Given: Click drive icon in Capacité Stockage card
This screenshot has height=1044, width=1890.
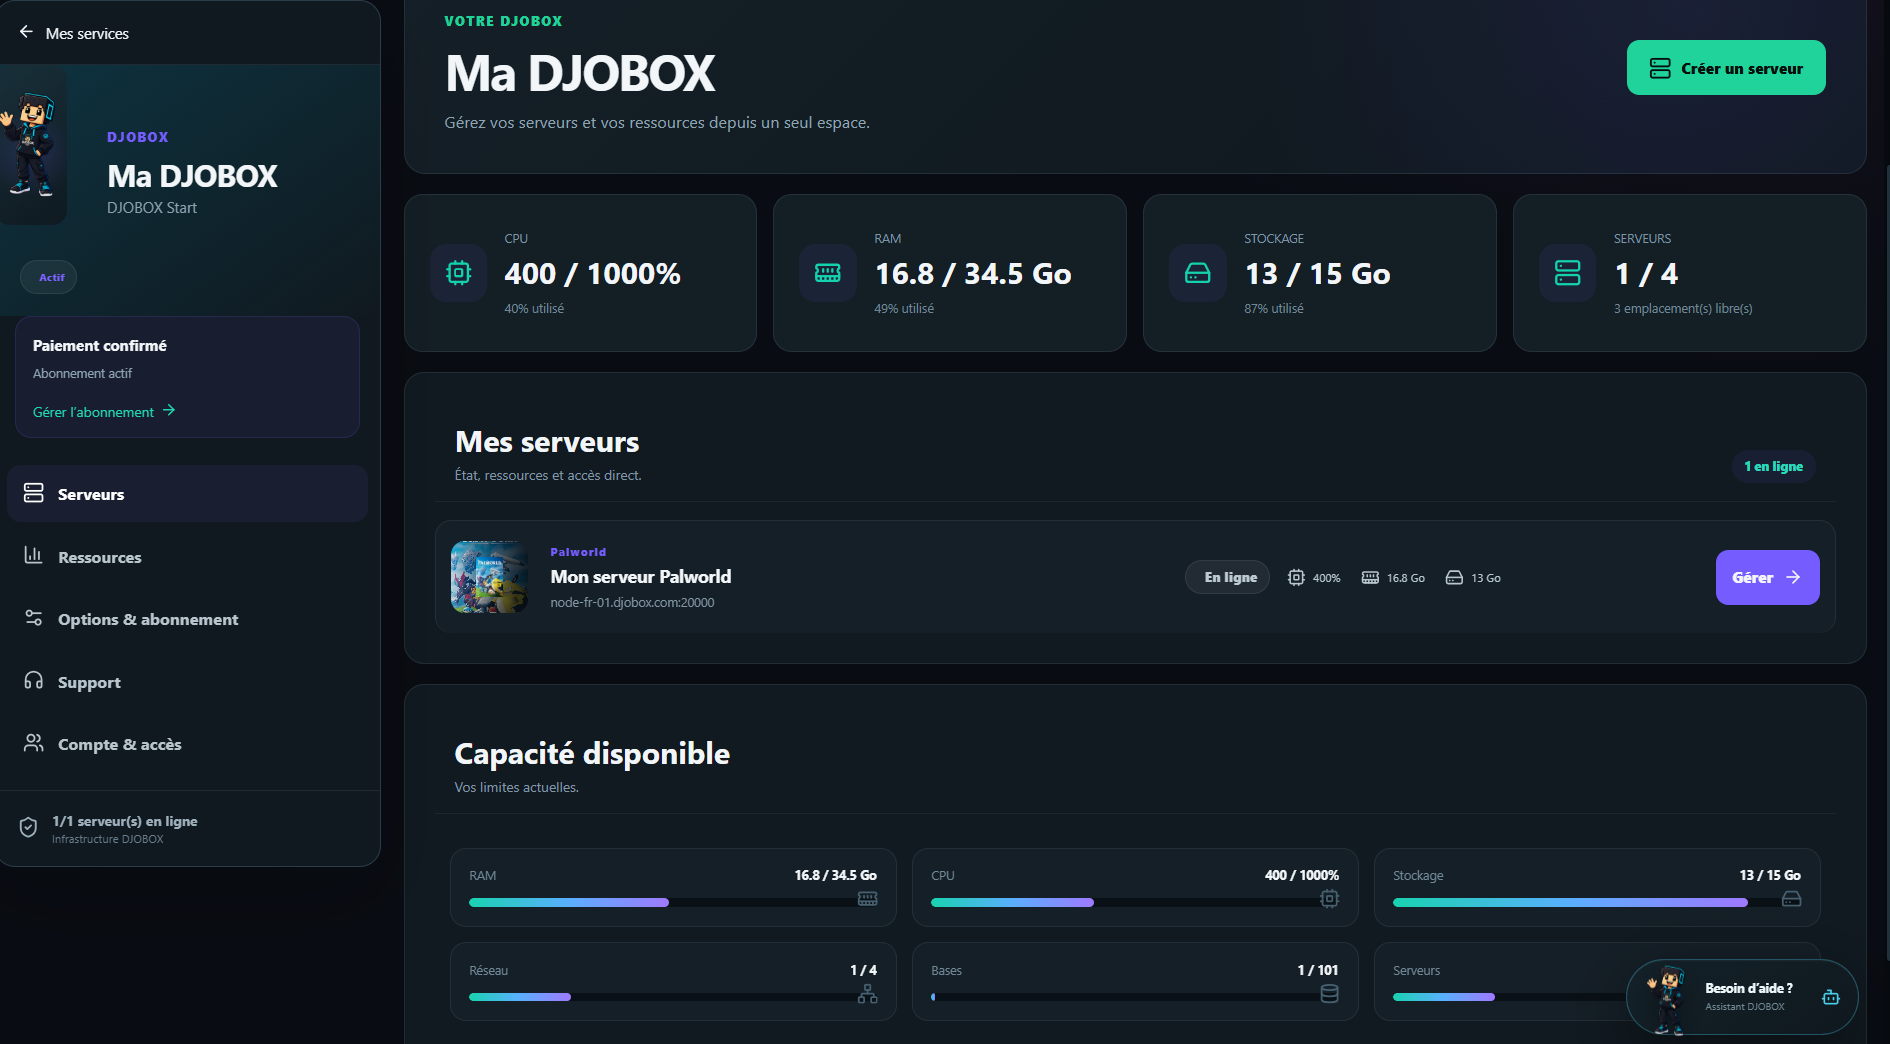Looking at the screenshot, I should coord(1791,898).
